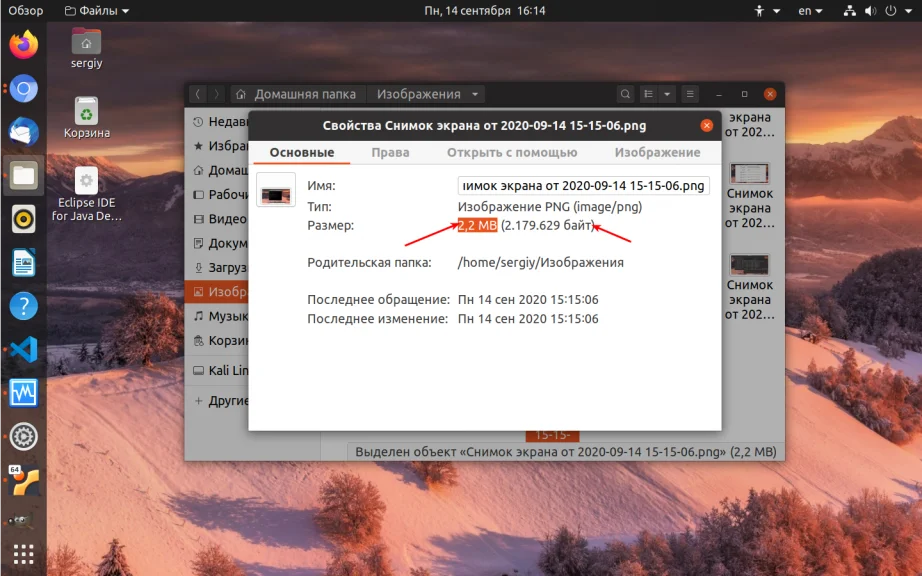This screenshot has height=576, width=922.
Task: Open Files hamburger menu
Action: tap(690, 94)
